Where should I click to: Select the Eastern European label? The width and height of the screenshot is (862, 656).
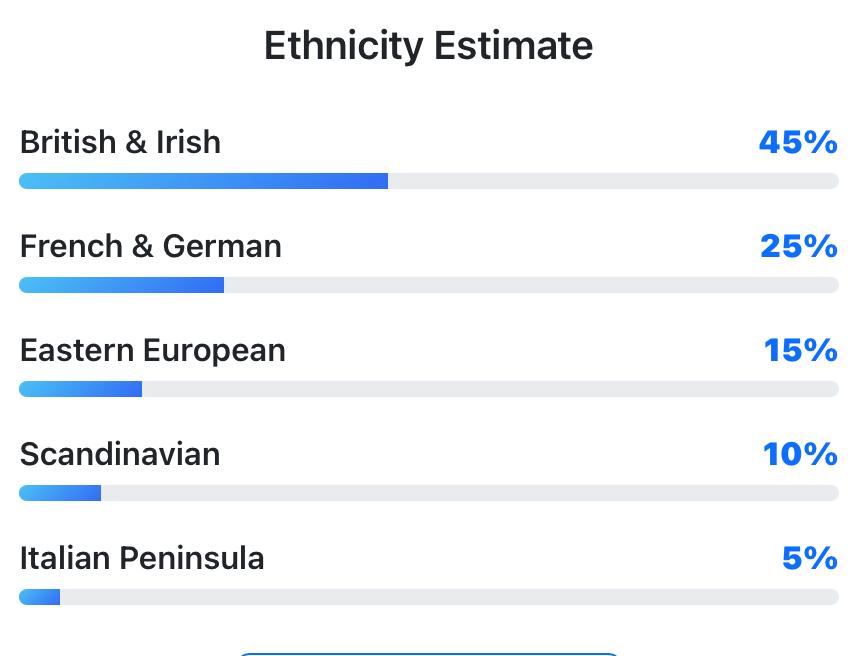(x=152, y=350)
